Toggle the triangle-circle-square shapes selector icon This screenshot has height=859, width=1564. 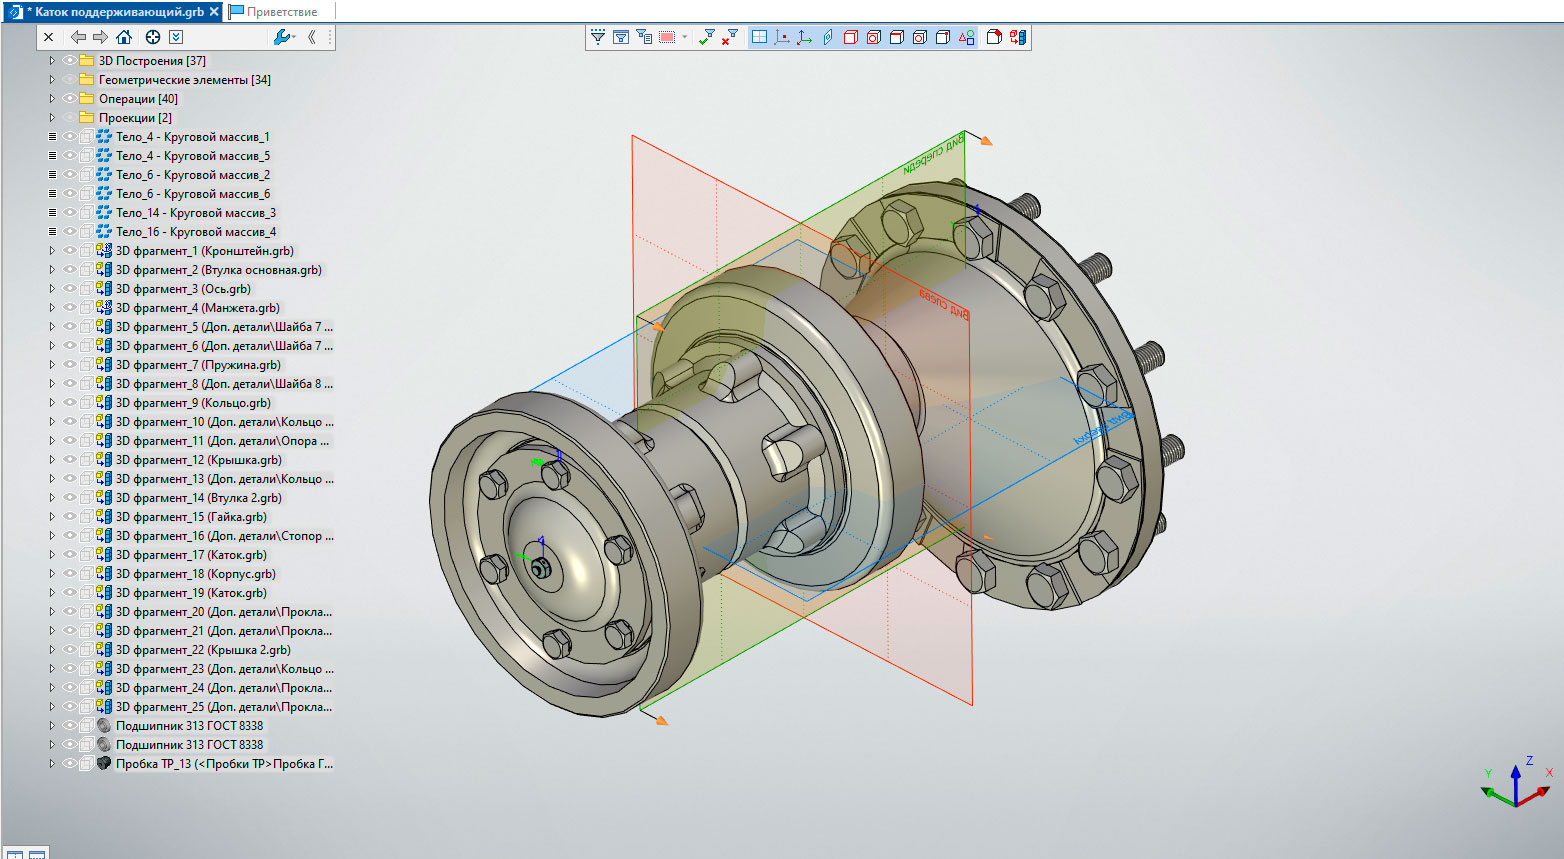pyautogui.click(x=966, y=37)
